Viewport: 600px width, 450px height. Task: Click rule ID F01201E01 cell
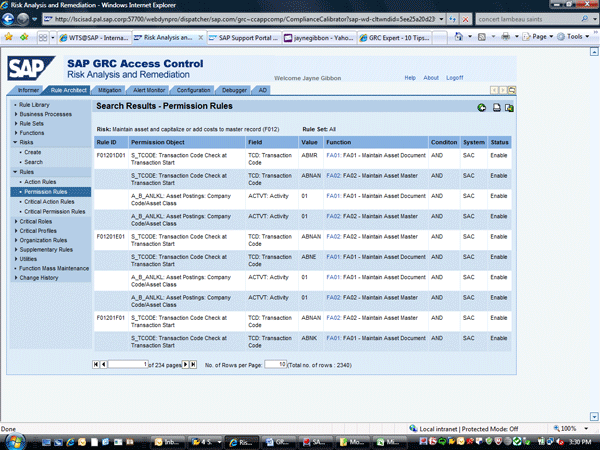pos(111,240)
